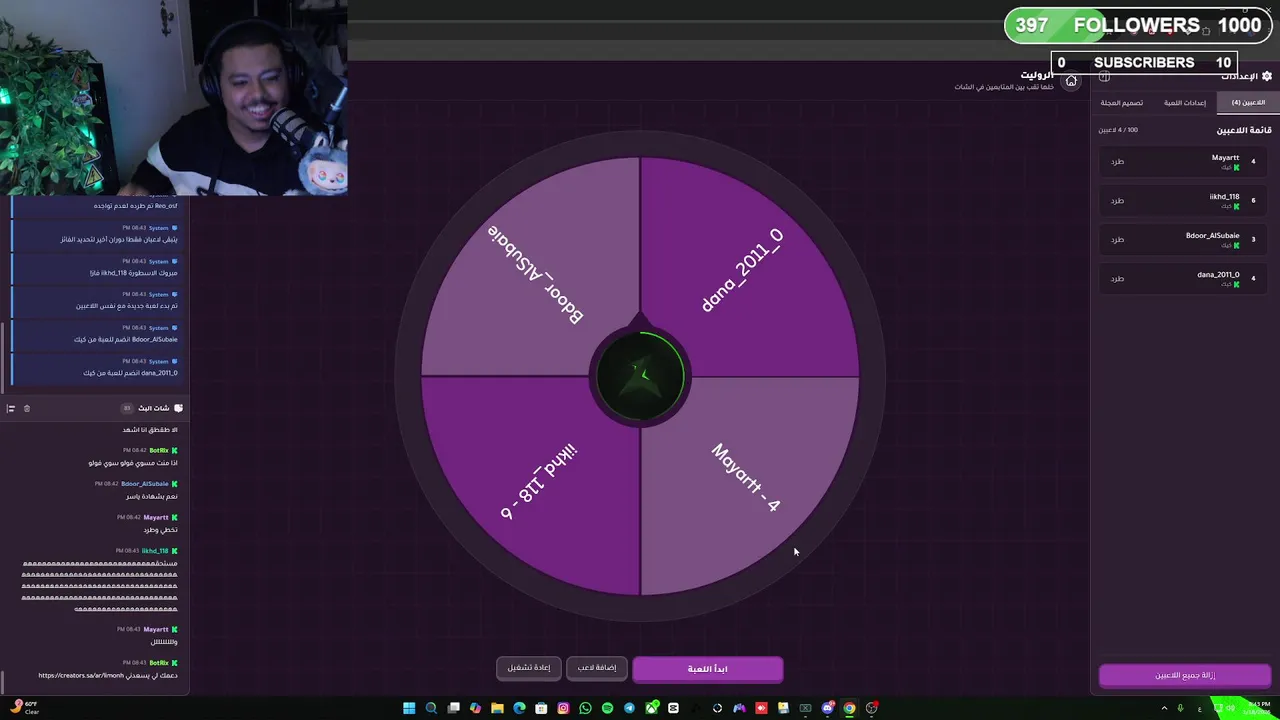Select dana_2011_0 name in players list

(1218, 275)
